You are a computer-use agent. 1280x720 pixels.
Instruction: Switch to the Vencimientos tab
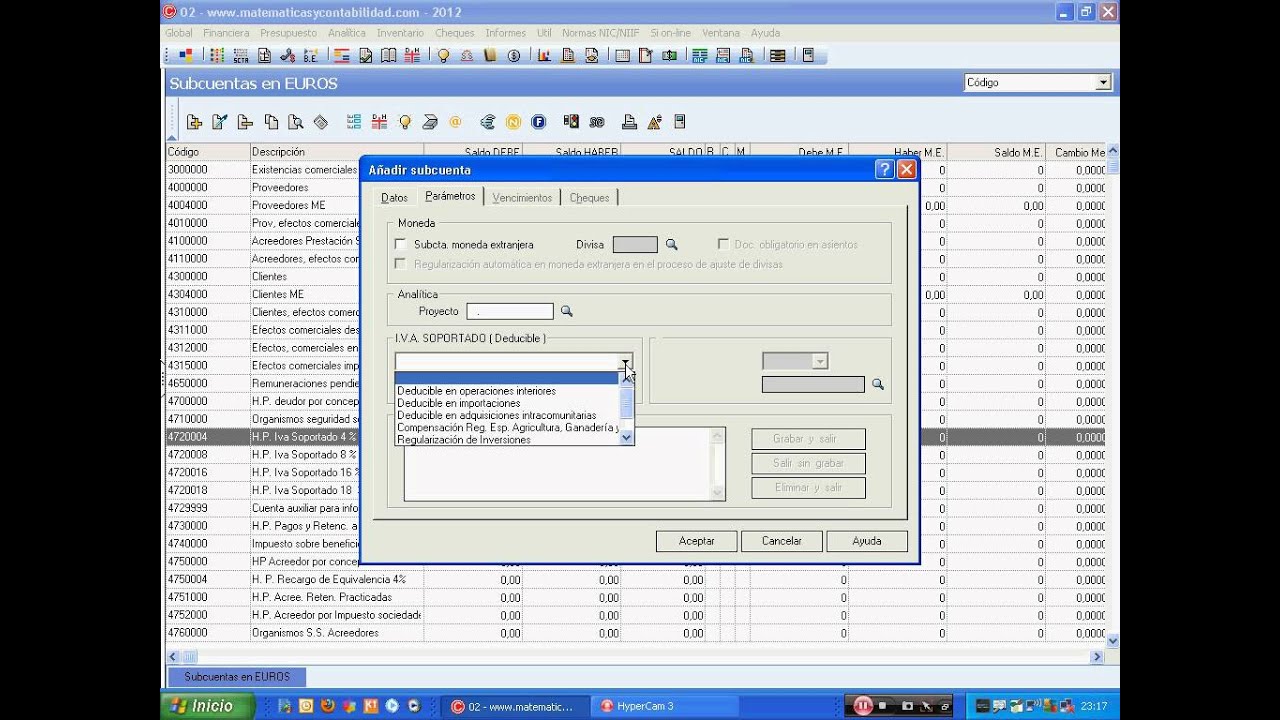(x=522, y=198)
